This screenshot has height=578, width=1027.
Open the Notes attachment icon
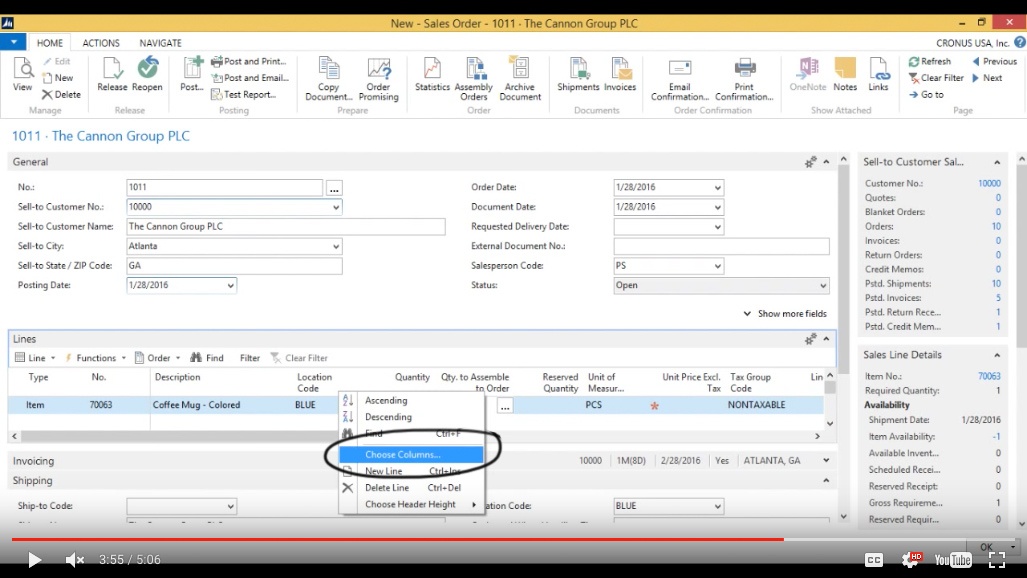click(845, 74)
